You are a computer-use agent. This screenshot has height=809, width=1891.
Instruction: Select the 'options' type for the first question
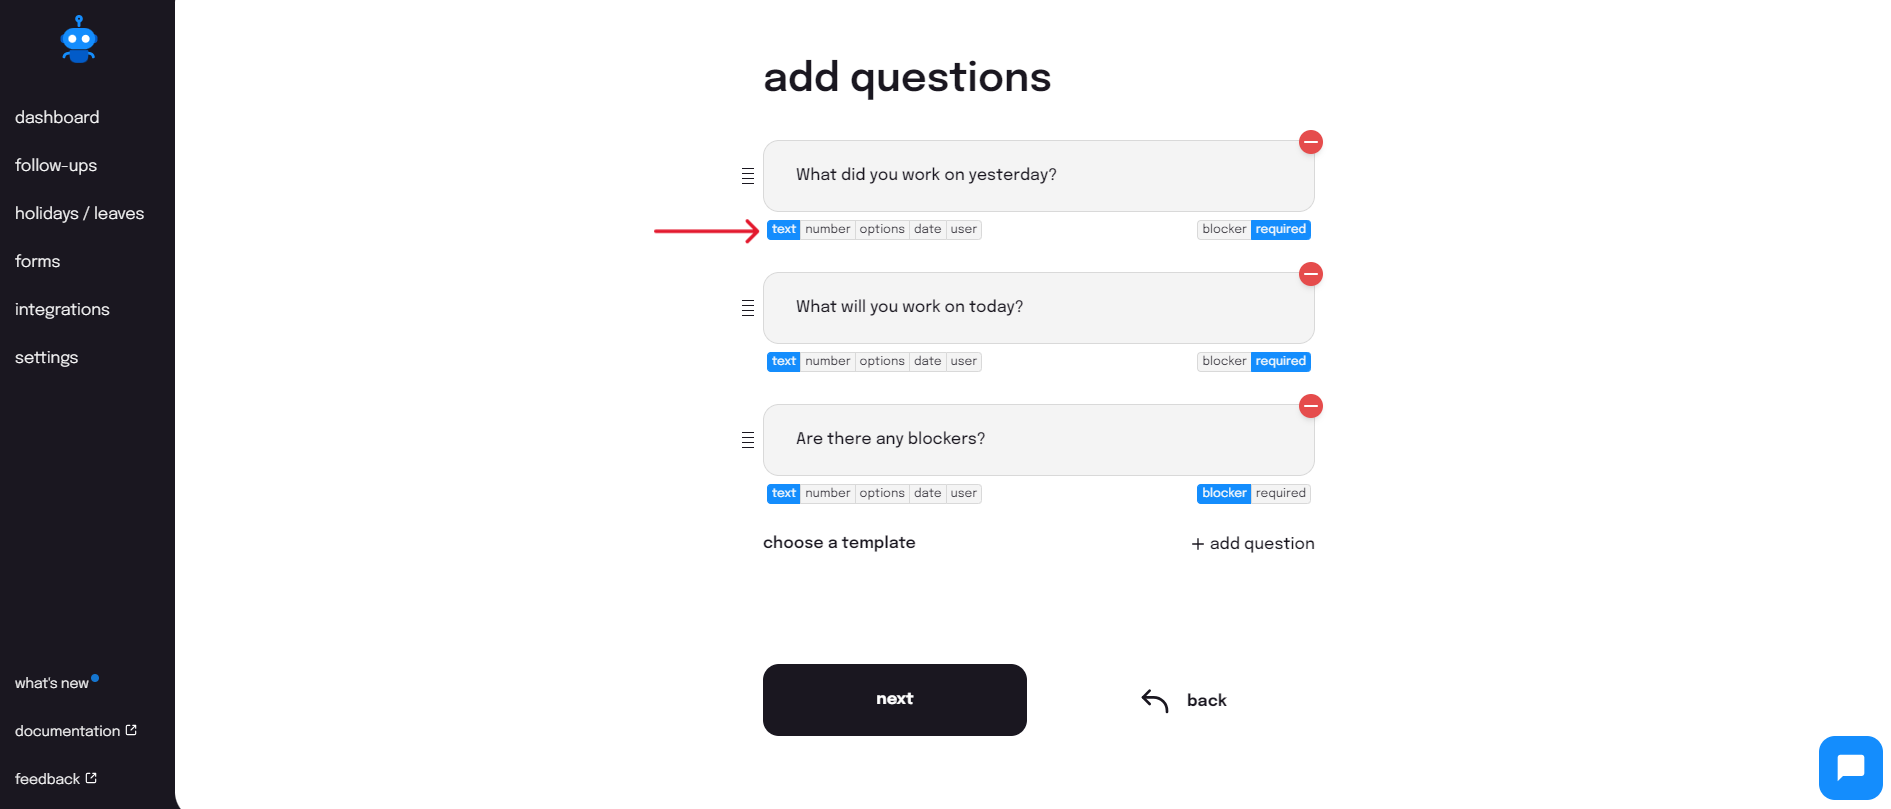[x=881, y=229]
